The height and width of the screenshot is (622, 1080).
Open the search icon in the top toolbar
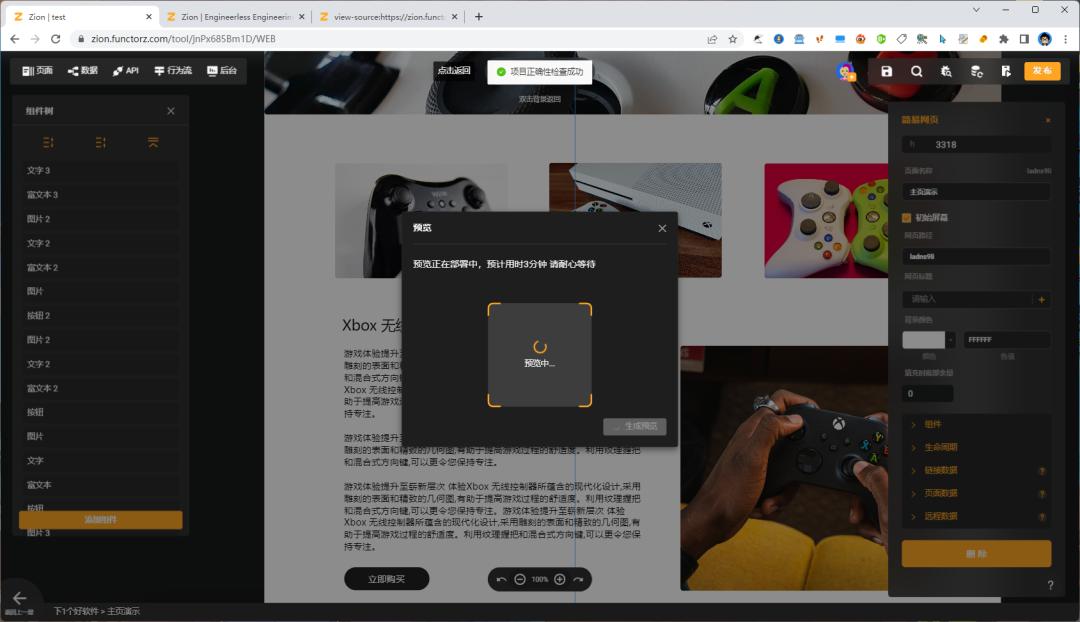click(x=917, y=71)
